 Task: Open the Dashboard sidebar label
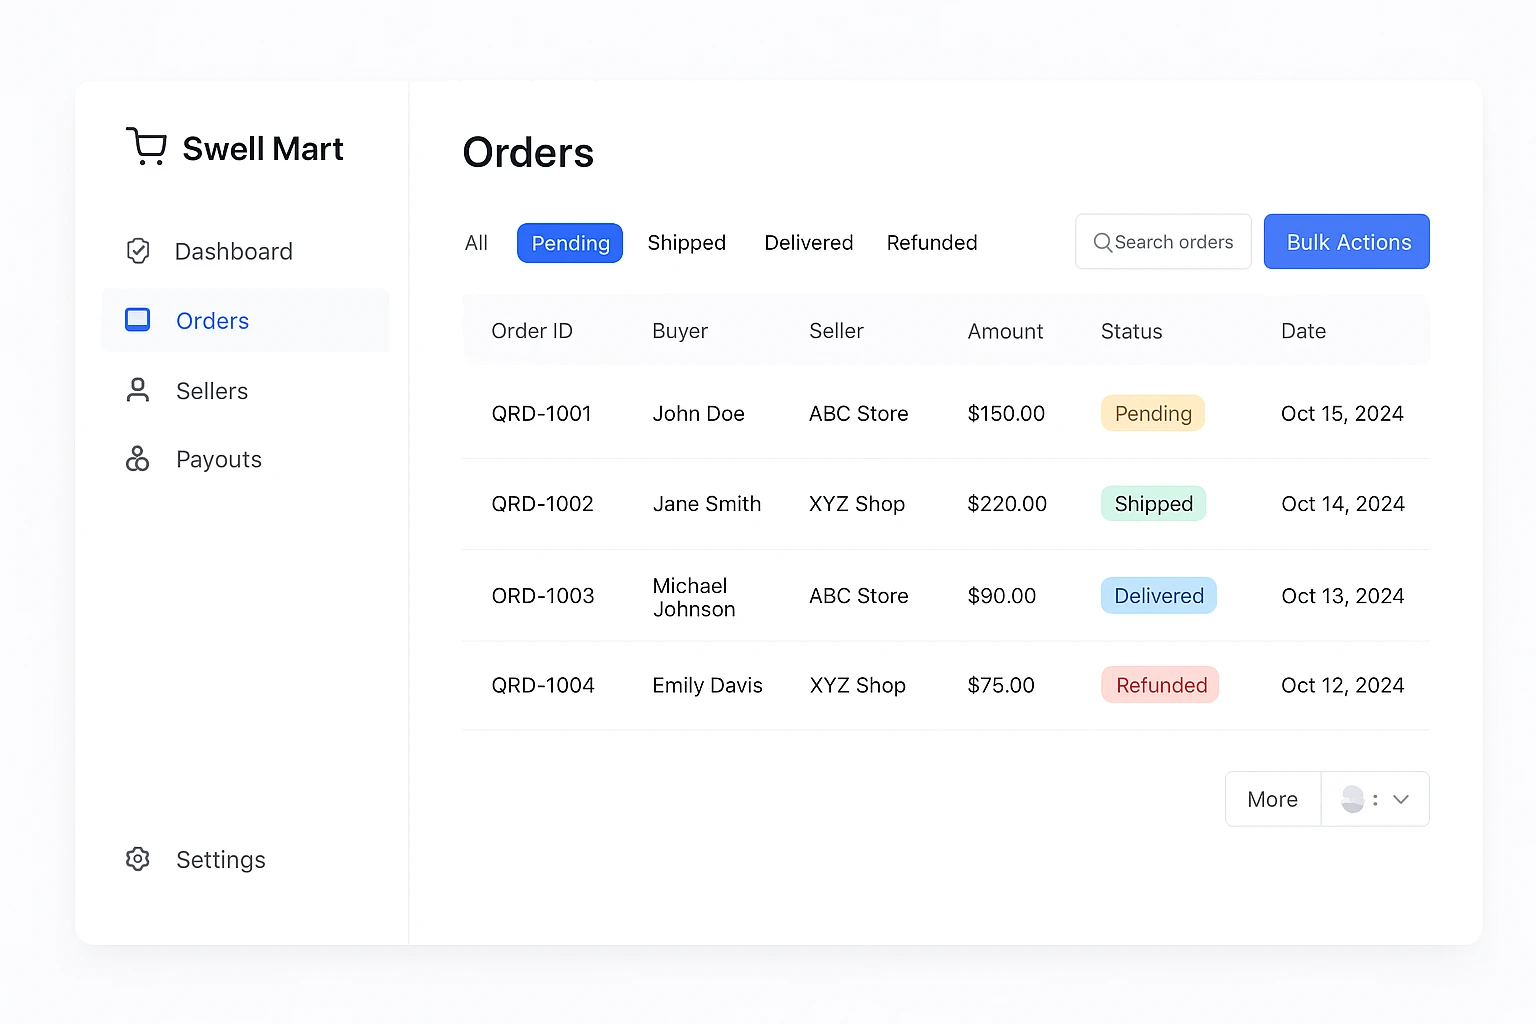click(x=234, y=251)
